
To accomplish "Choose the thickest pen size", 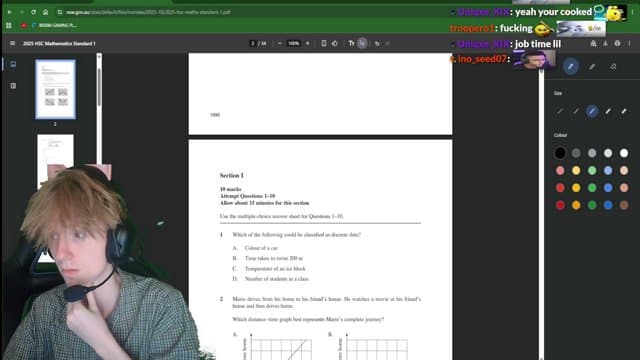I will click(x=624, y=111).
